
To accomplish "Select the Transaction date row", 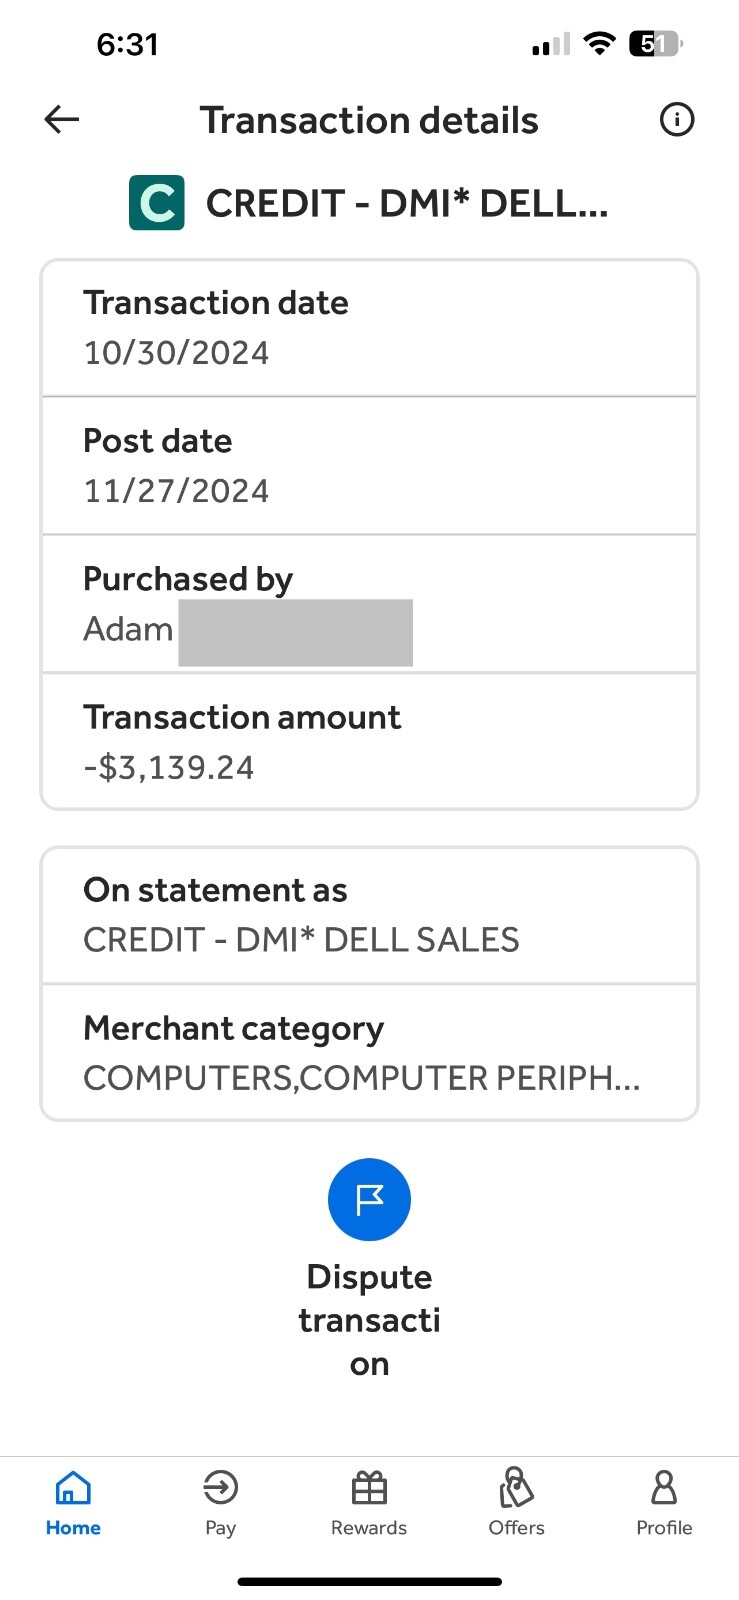I will pos(369,329).
